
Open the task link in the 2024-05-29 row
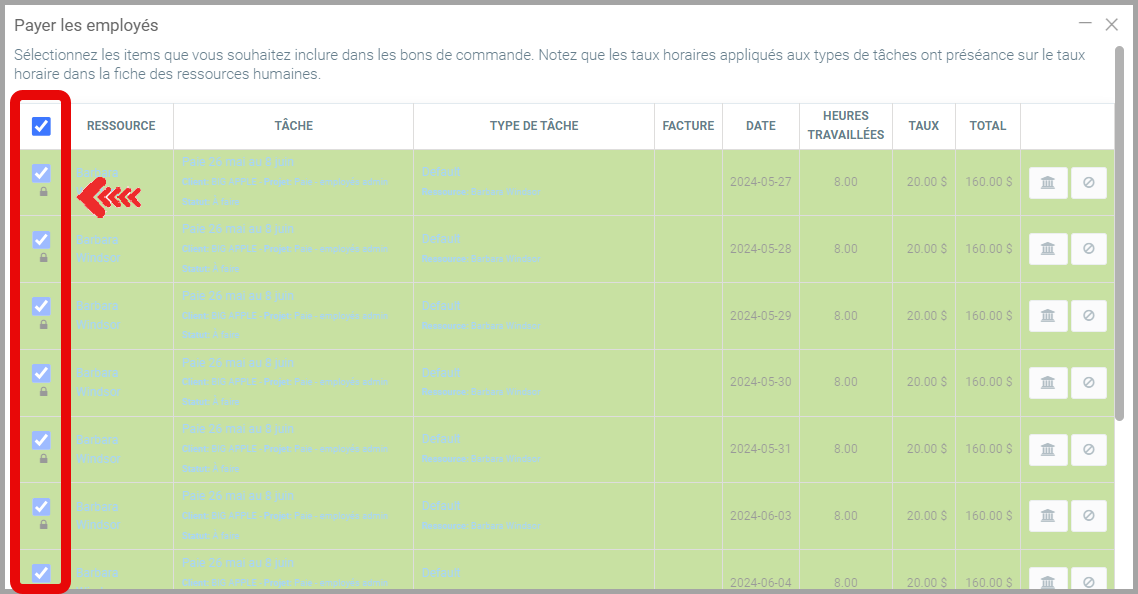[238, 296]
